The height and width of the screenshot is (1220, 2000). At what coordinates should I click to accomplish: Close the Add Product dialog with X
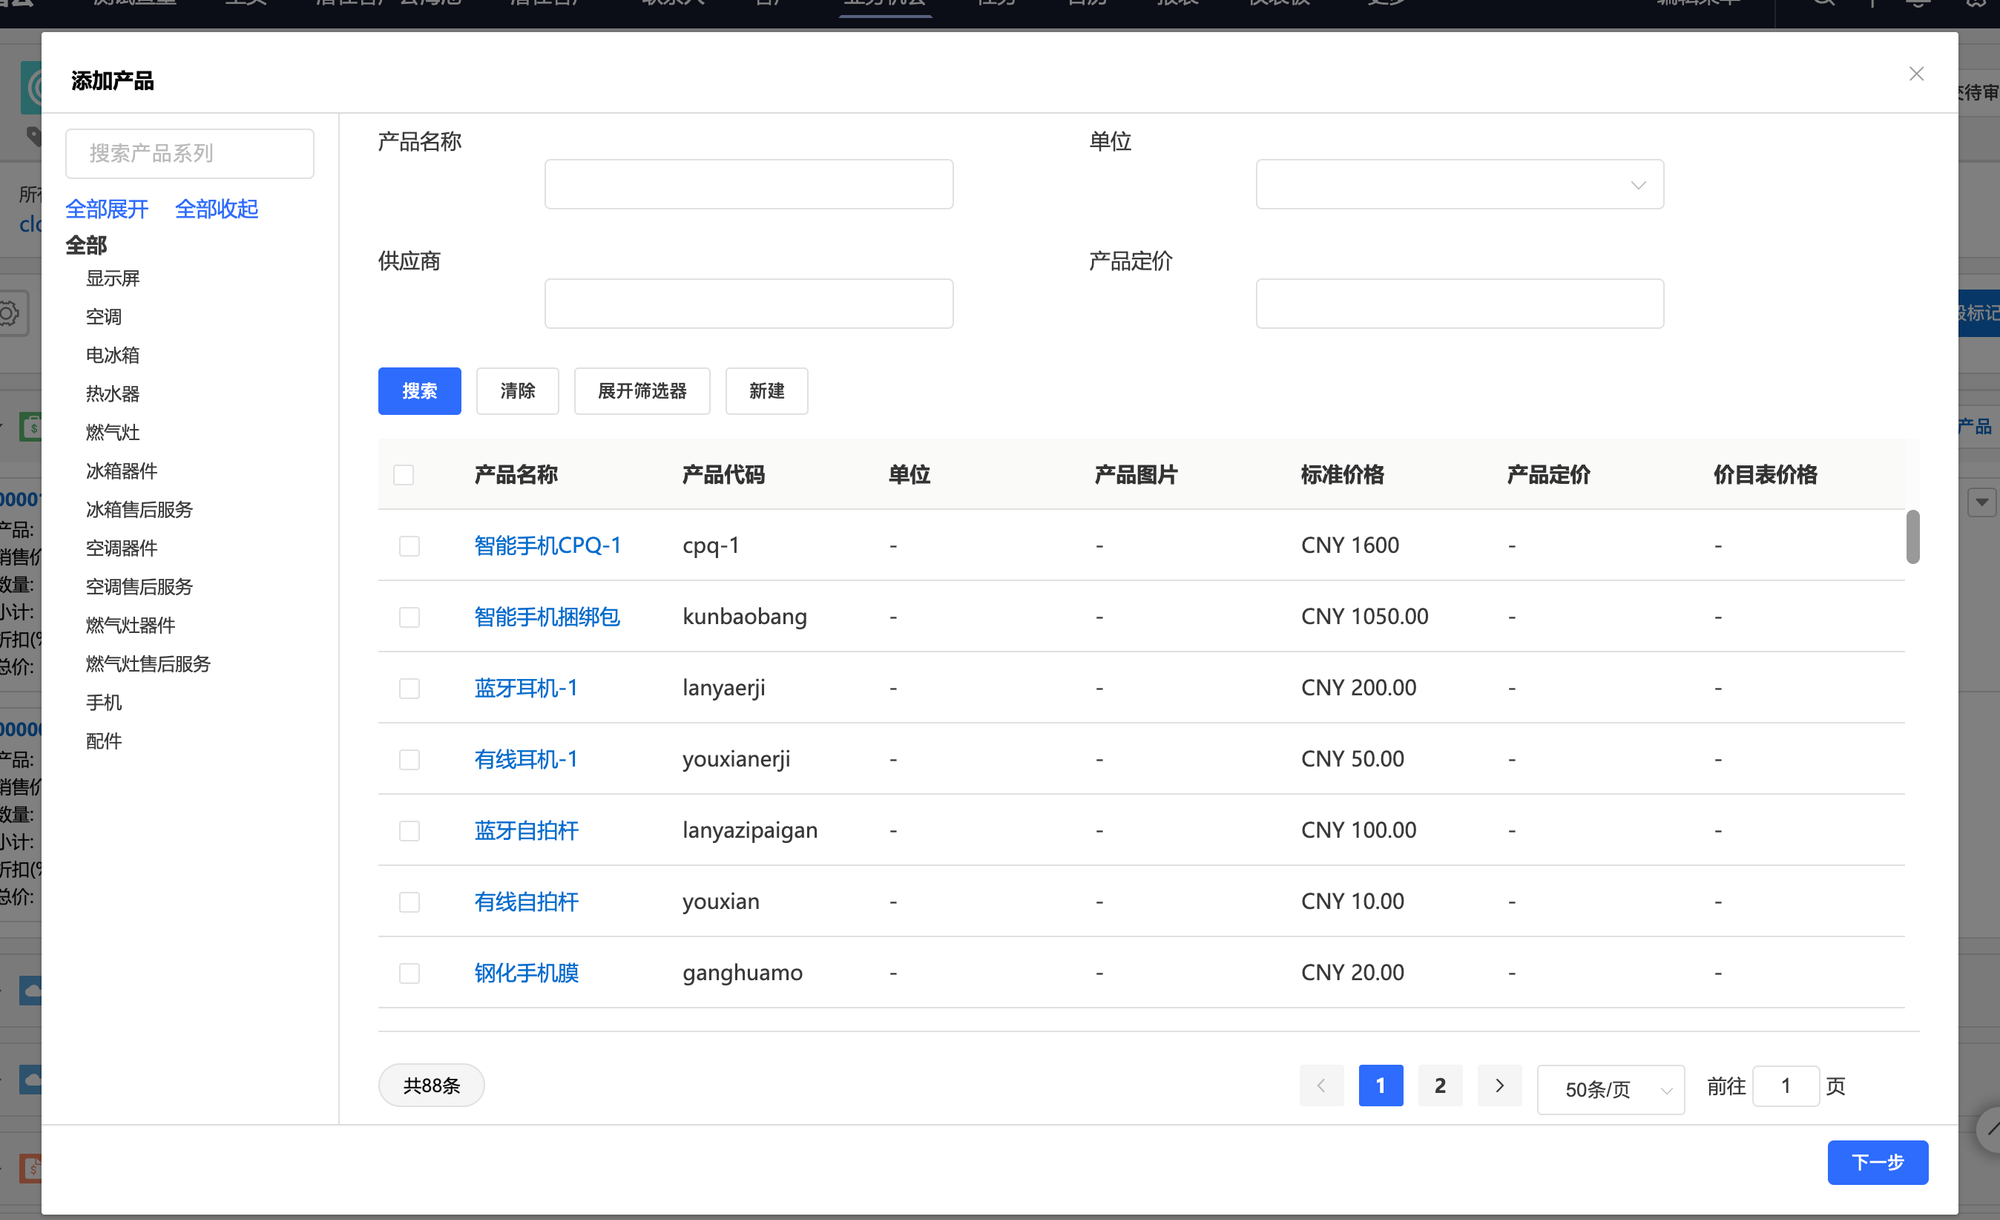1916,74
